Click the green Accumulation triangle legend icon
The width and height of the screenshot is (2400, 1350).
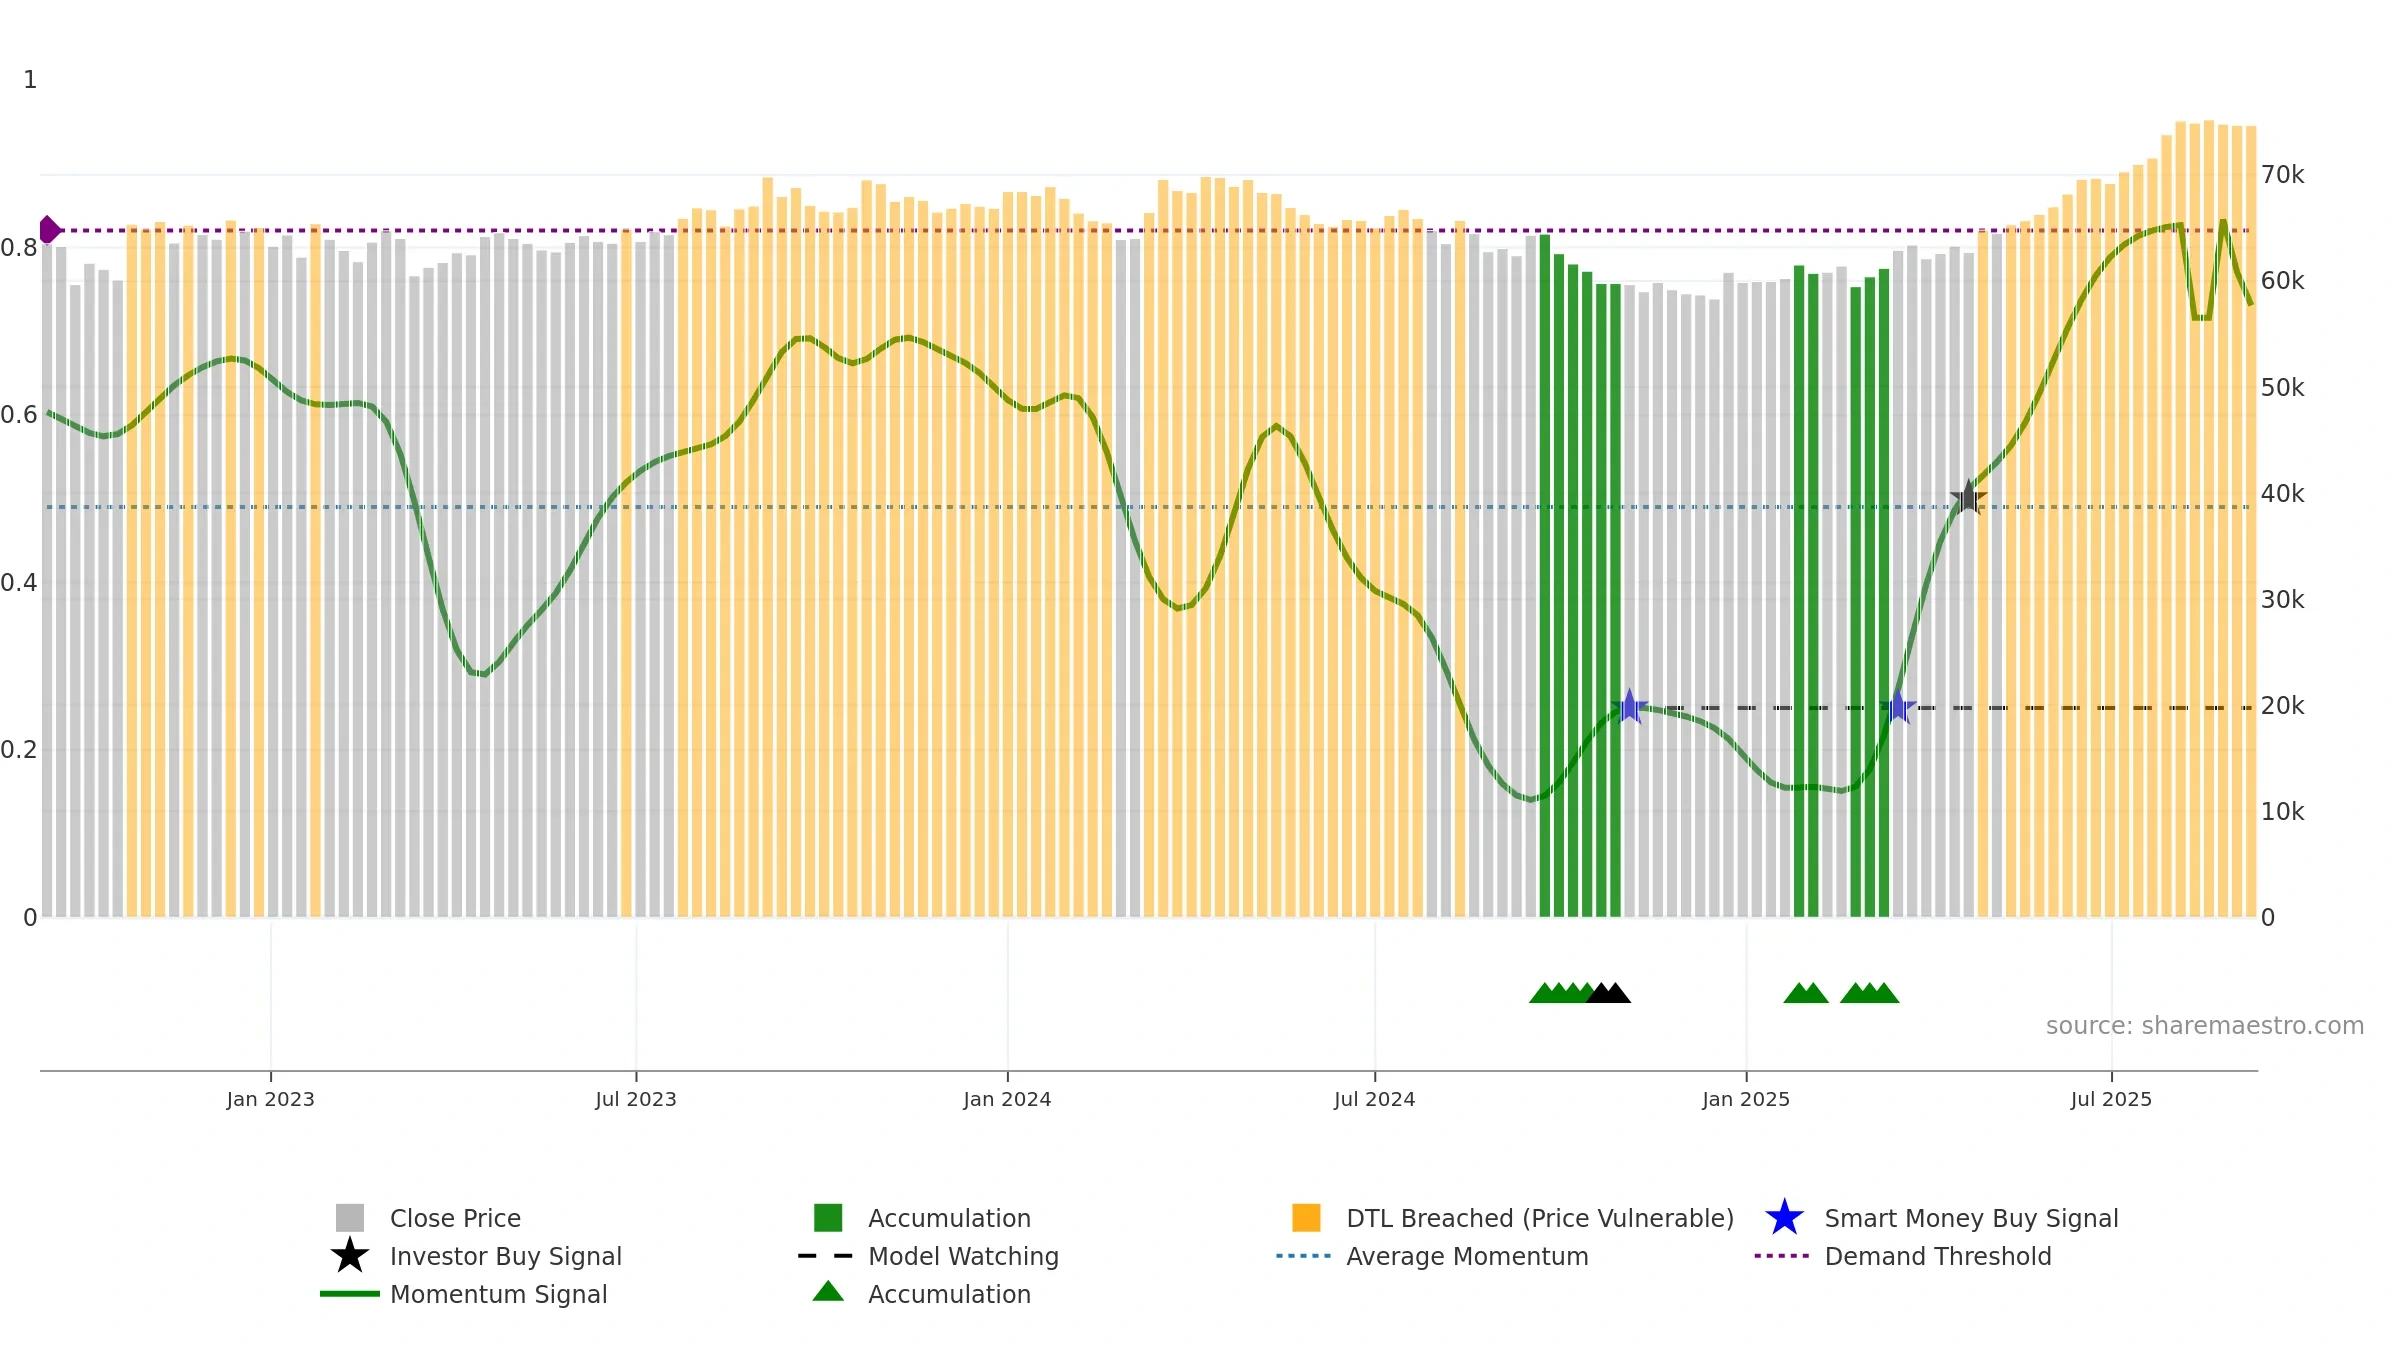[828, 1292]
